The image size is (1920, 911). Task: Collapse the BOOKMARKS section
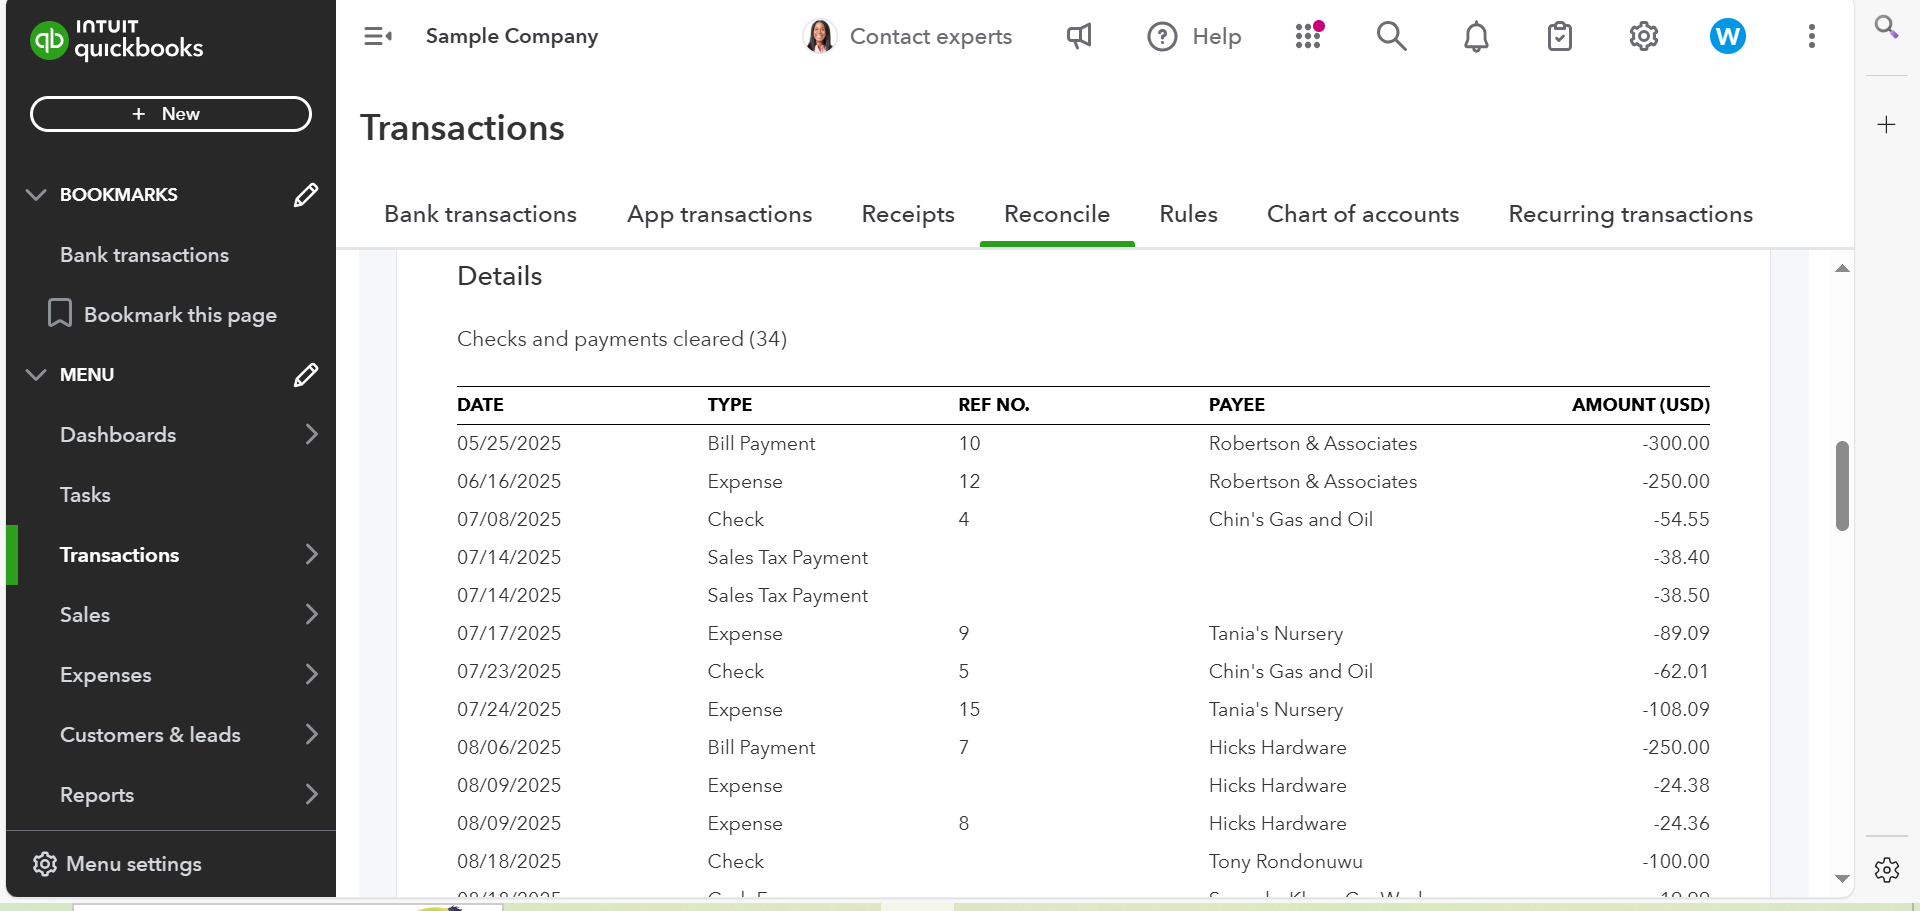click(x=36, y=195)
